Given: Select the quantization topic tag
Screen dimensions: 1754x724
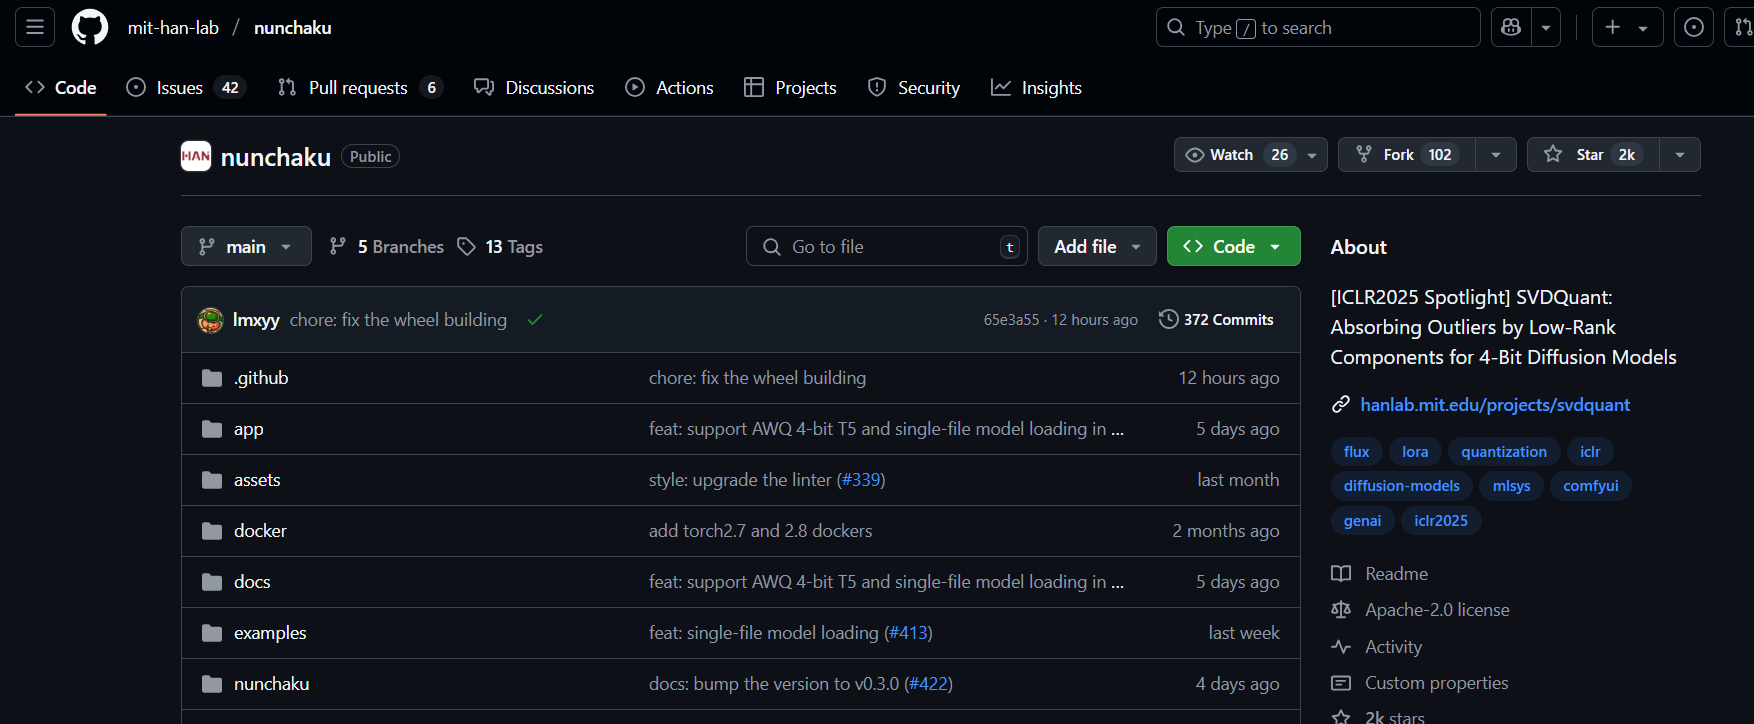Looking at the screenshot, I should point(1503,452).
